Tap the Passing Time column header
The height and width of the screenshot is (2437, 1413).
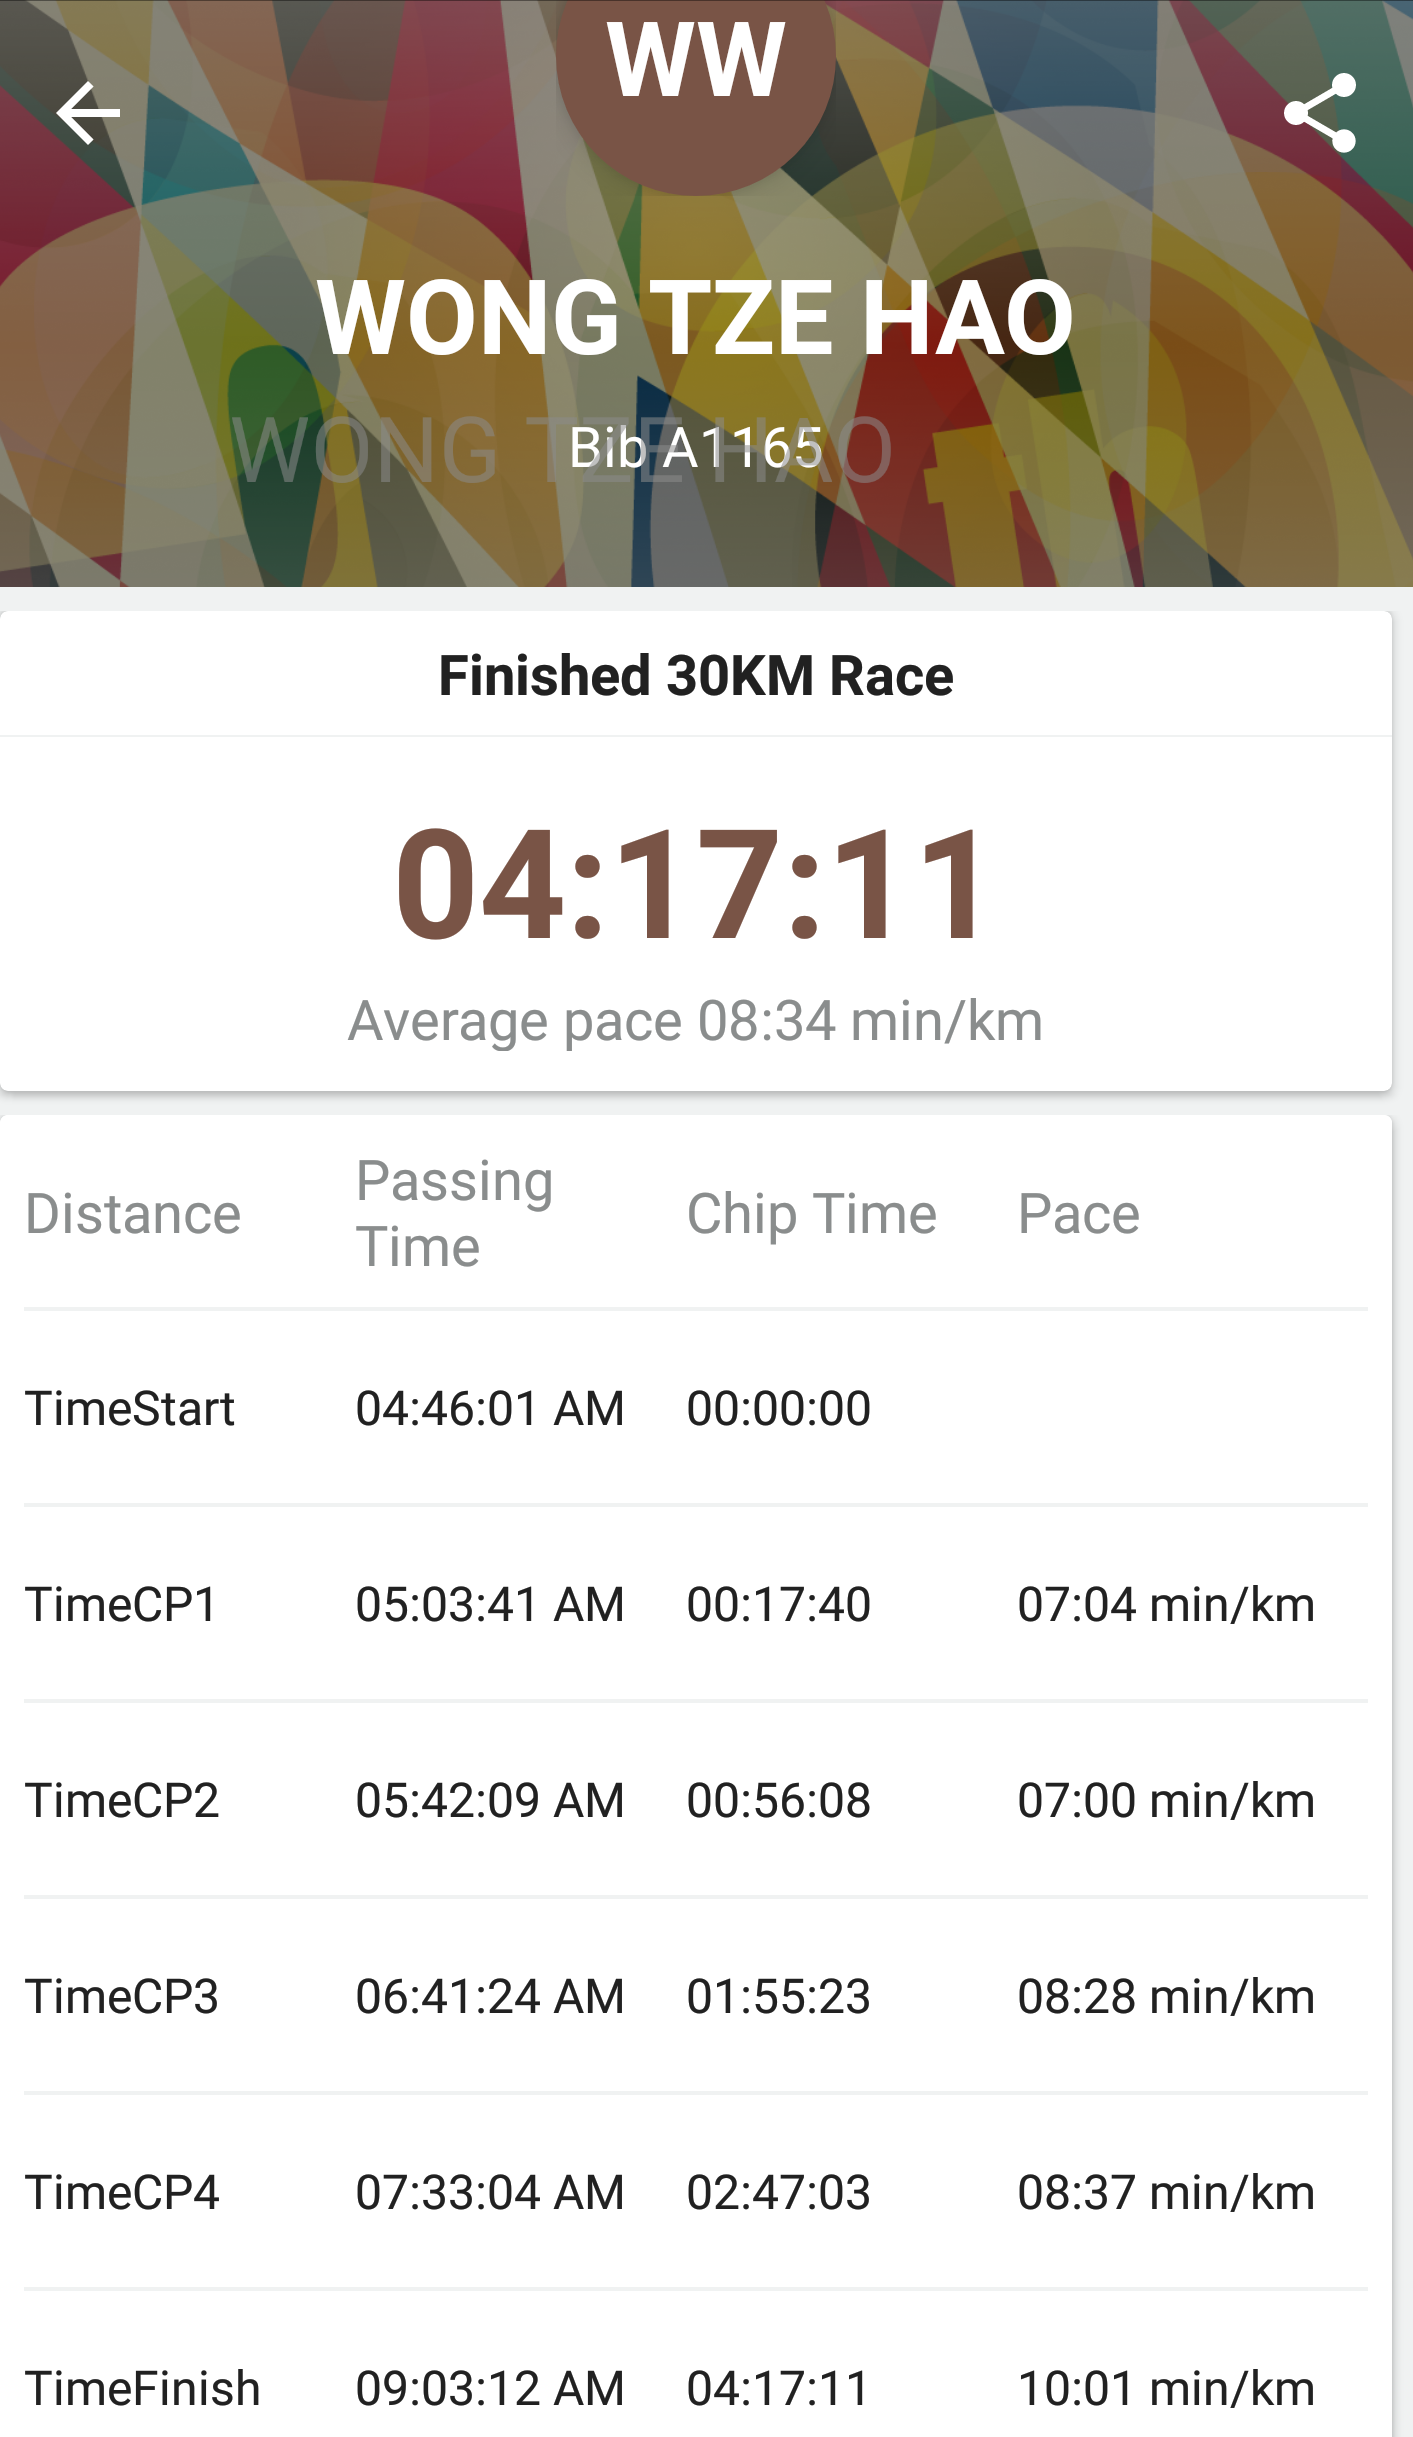pyautogui.click(x=455, y=1214)
